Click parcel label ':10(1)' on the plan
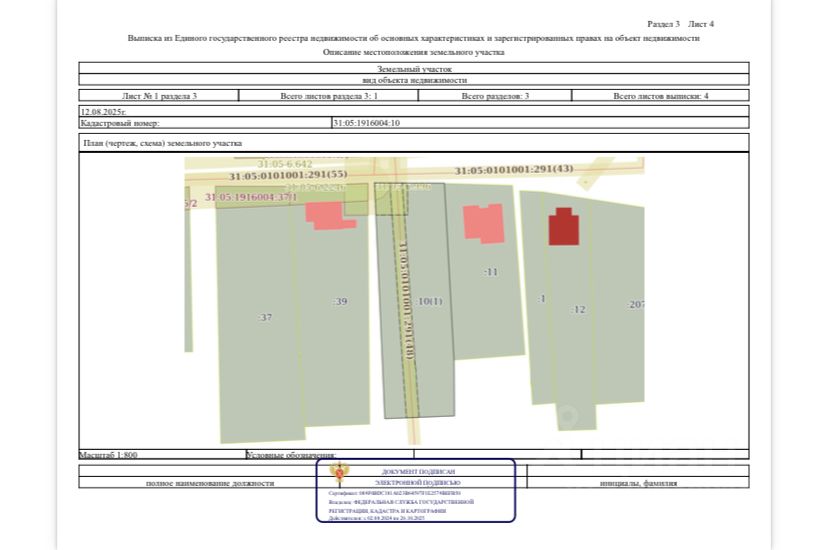This screenshot has height=550, width=828. [x=429, y=301]
